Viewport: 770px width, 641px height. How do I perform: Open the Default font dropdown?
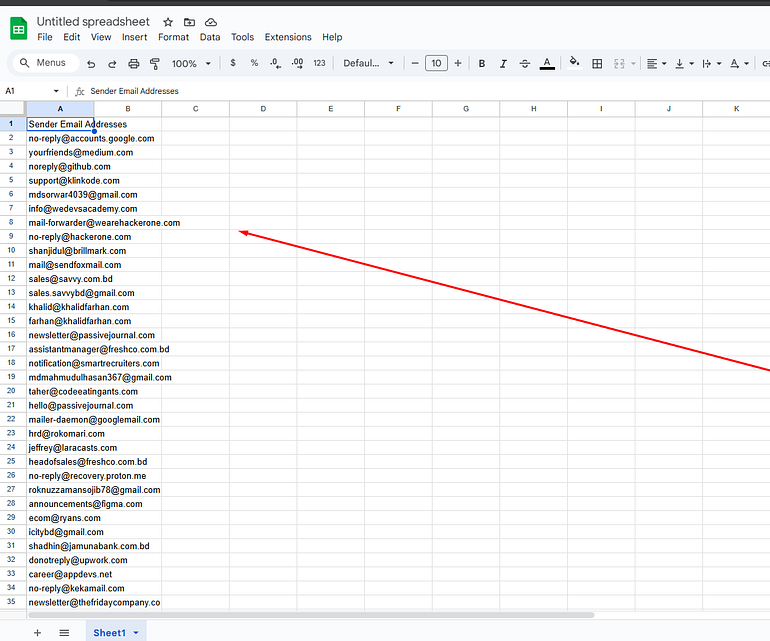coord(368,63)
